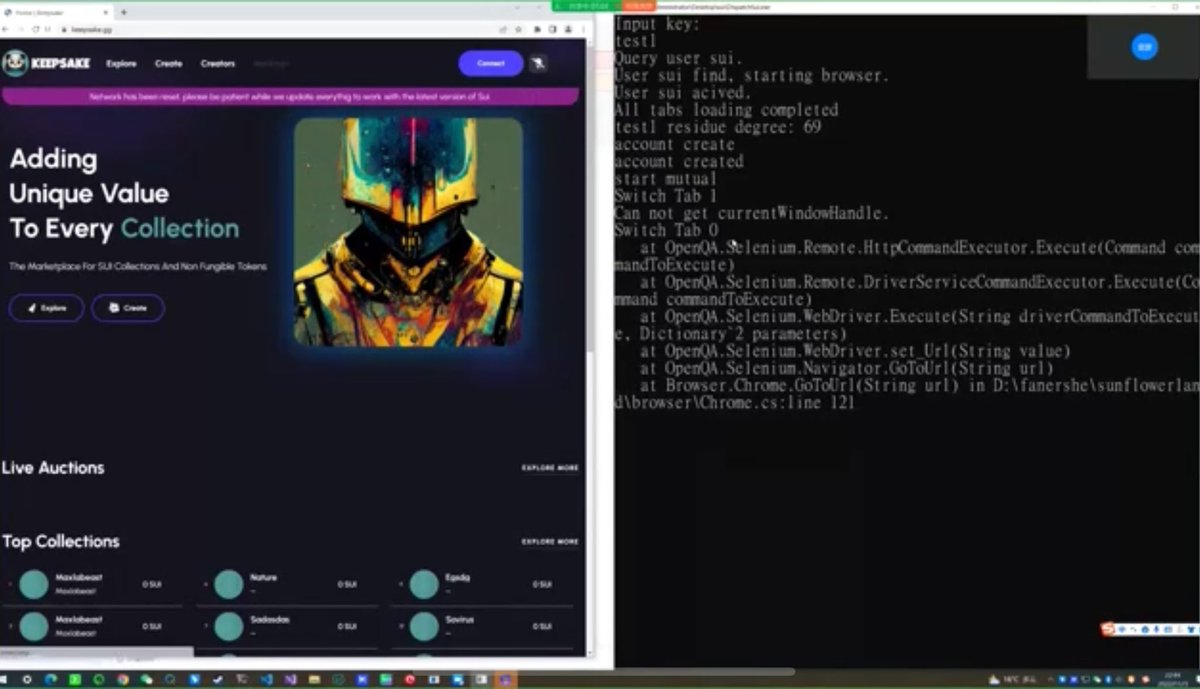Click the taskbar clock
This screenshot has height=689, width=1200.
tap(1172, 679)
